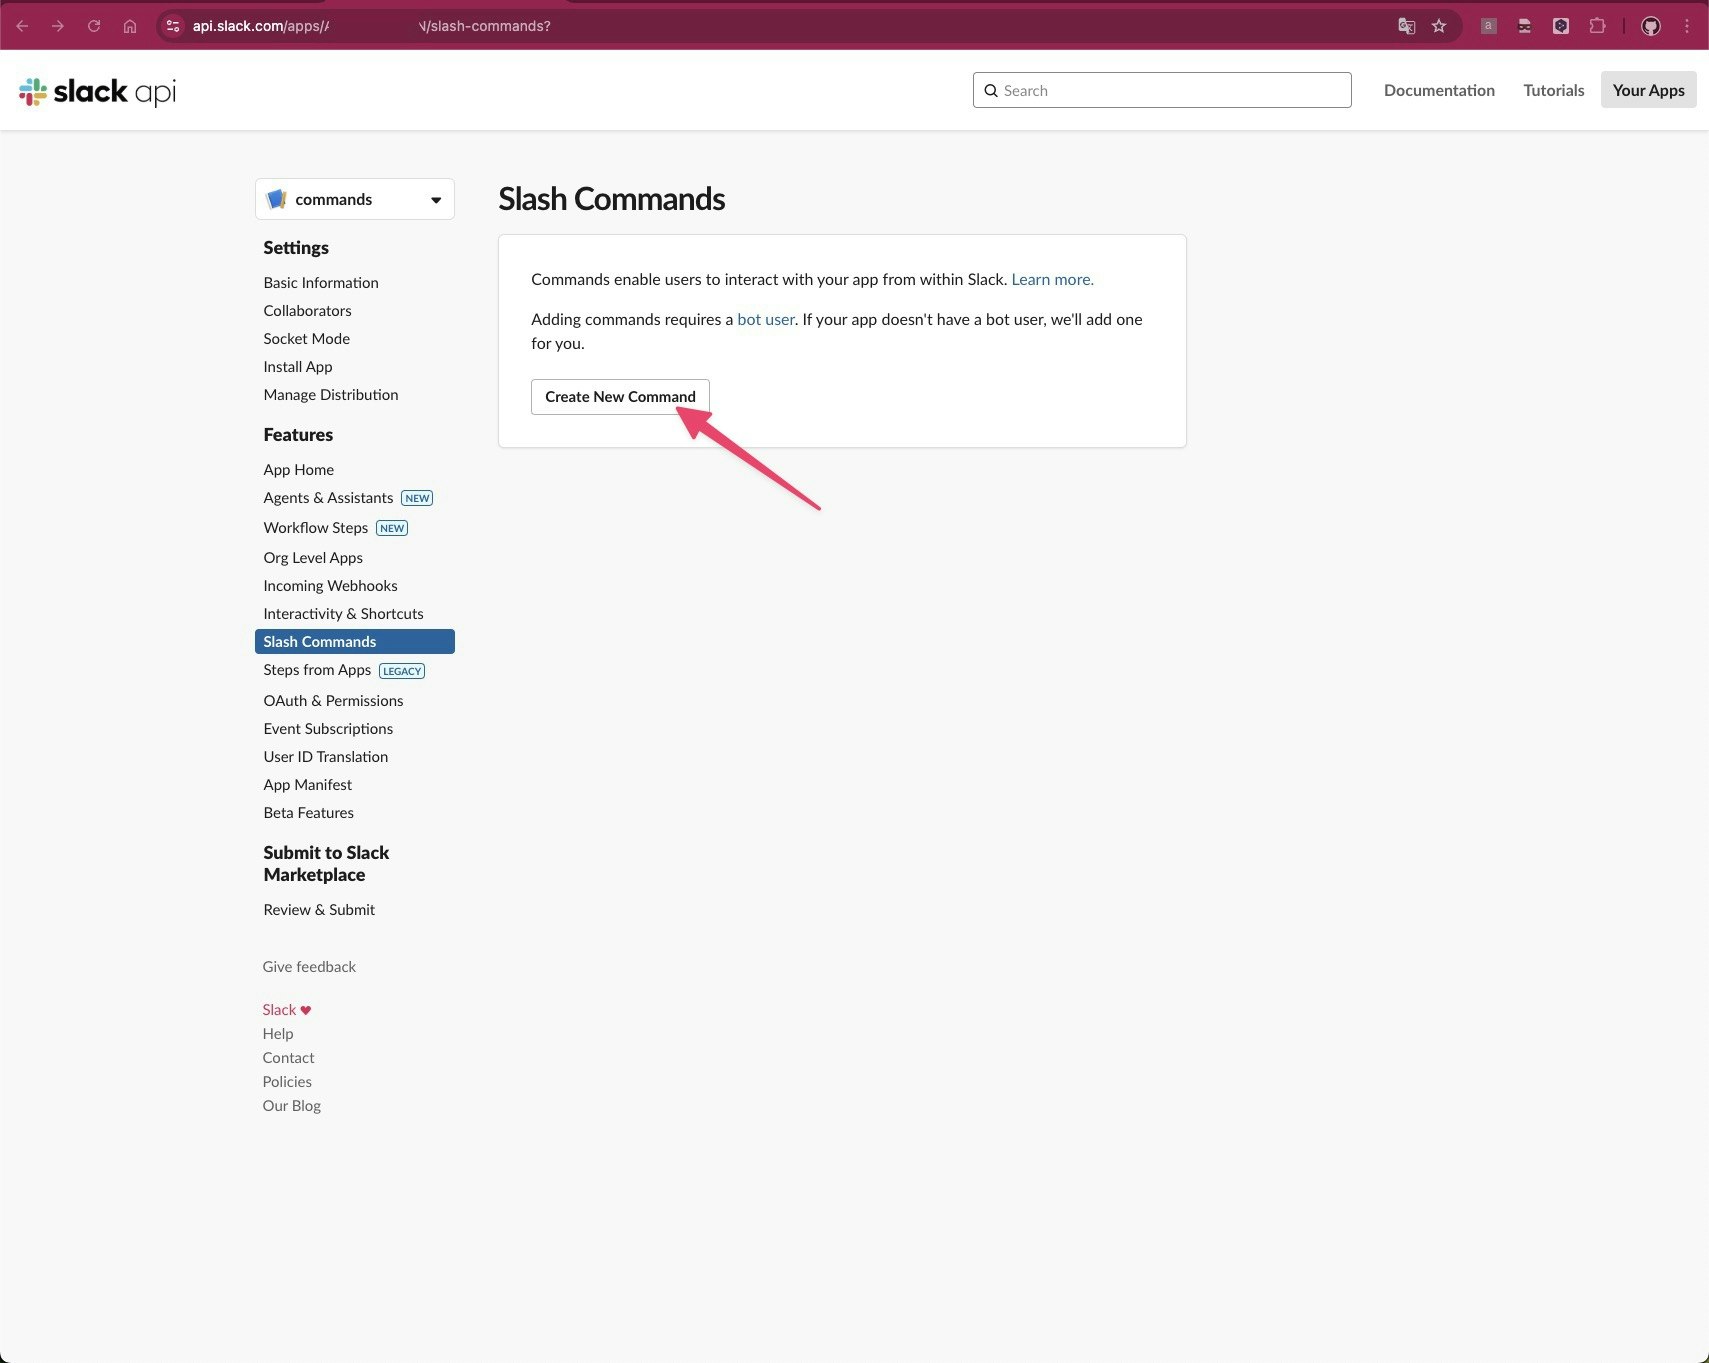1709x1363 pixels.
Task: Open Collaborators settings
Action: (307, 311)
